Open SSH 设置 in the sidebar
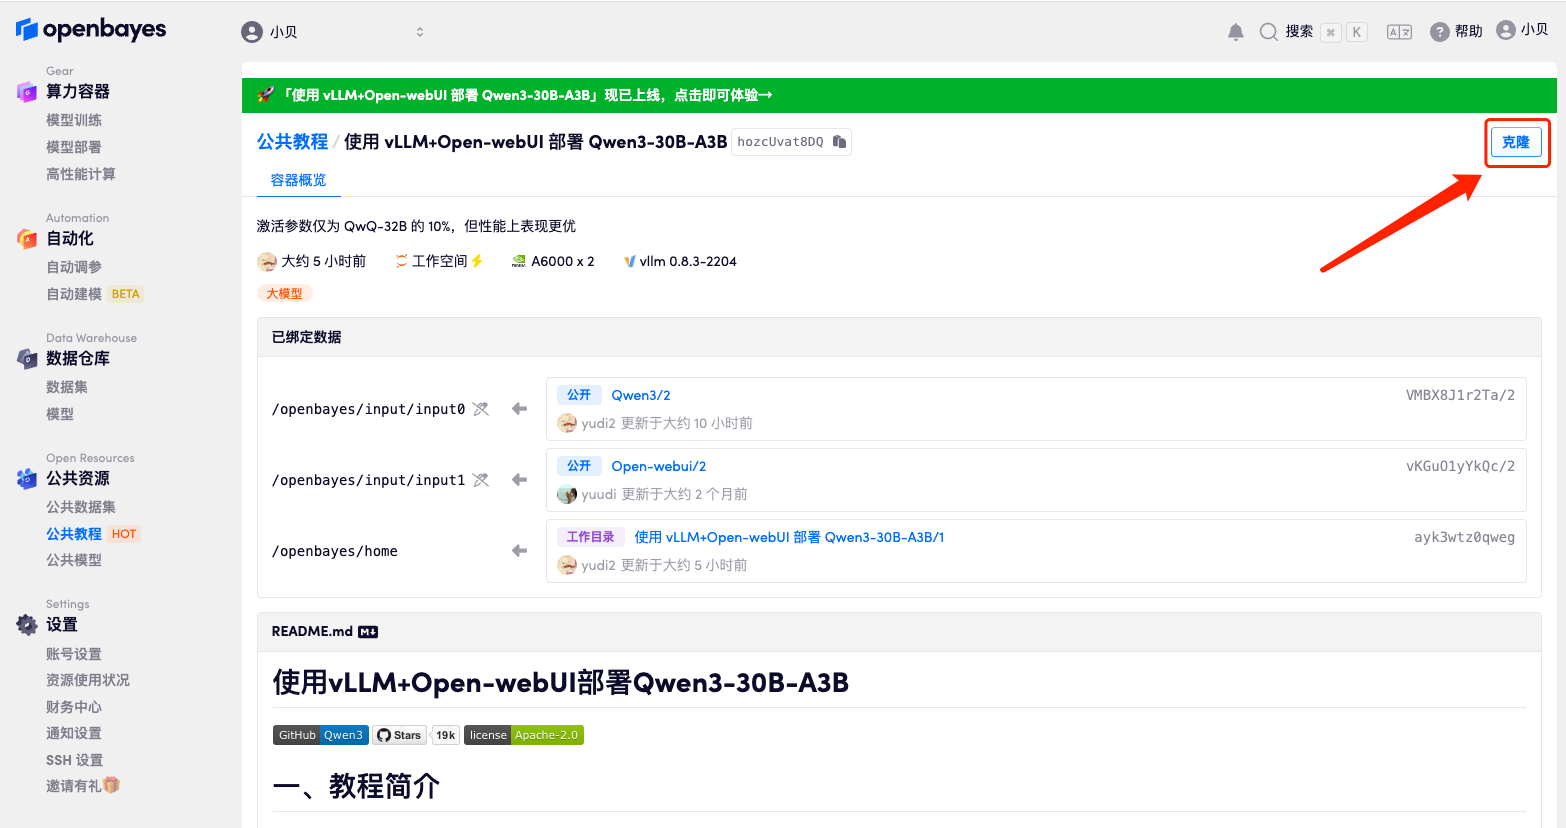 point(75,760)
